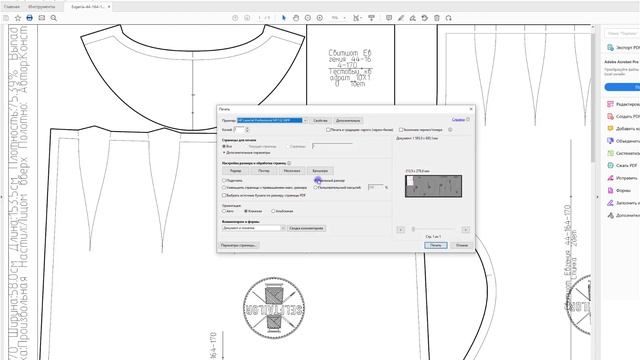Go to next page arrow icon
Screen dimensions: 640x360
coord(247,18)
